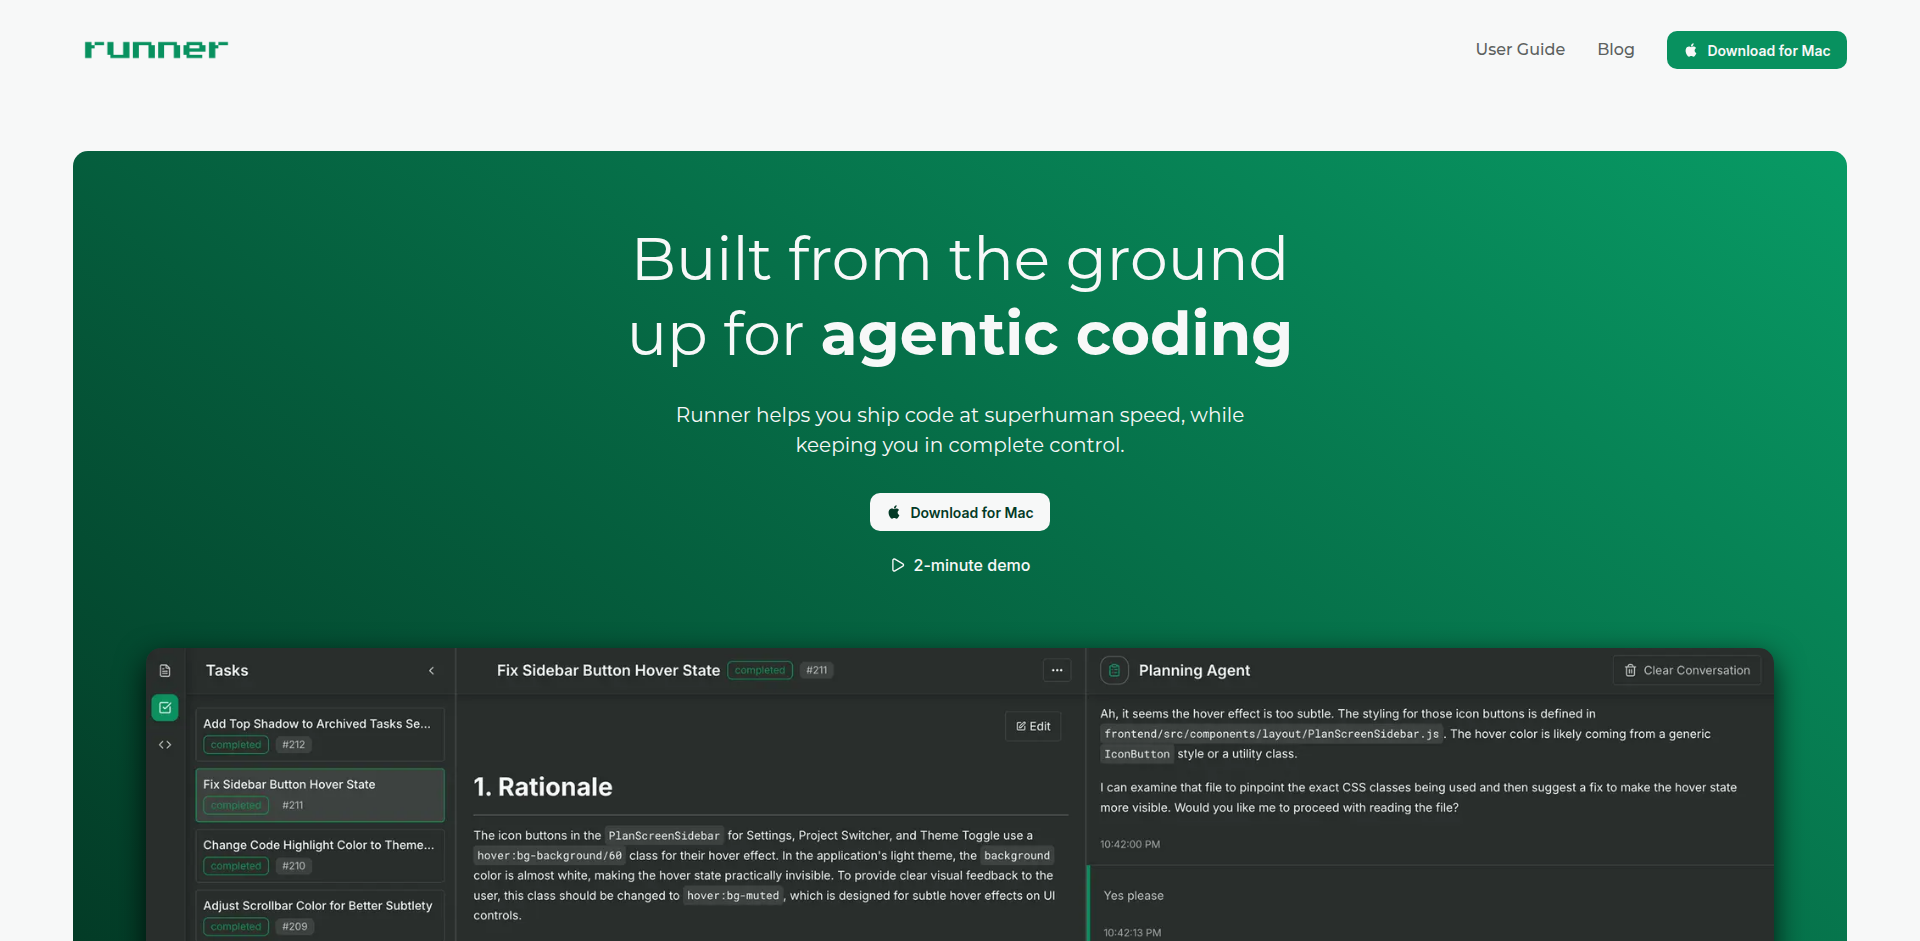Click the Edit button on the plan
The image size is (1920, 941).
tap(1033, 726)
